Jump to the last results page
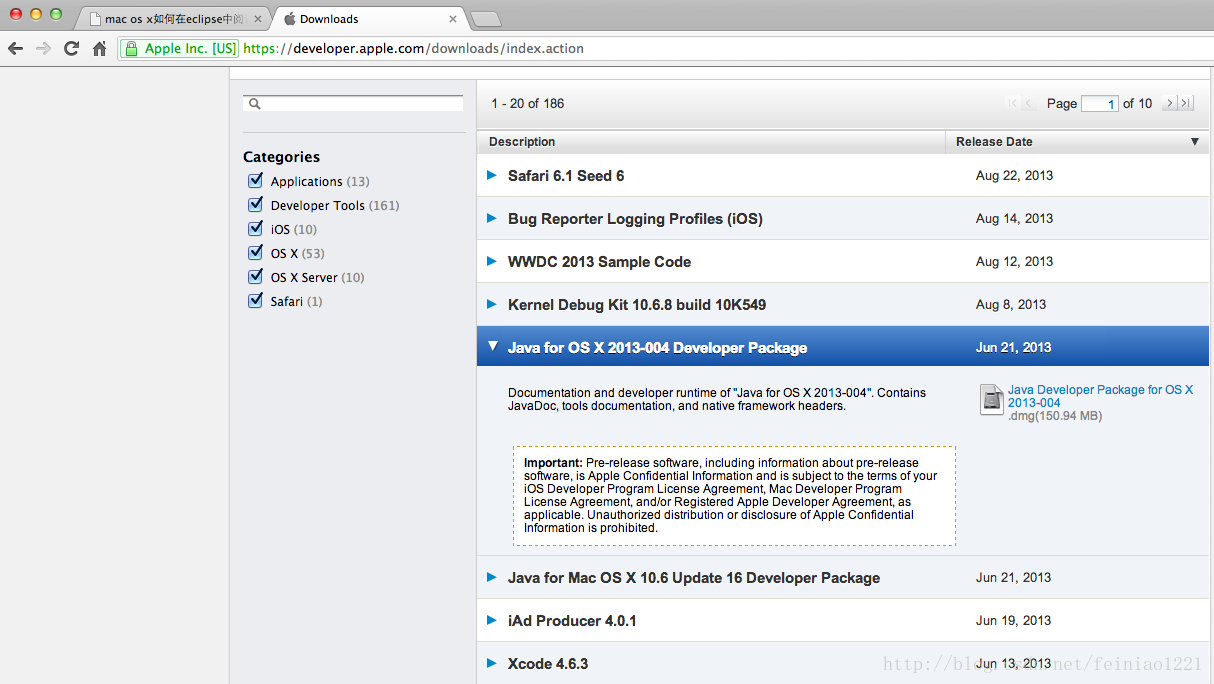1214x684 pixels. coord(1186,103)
